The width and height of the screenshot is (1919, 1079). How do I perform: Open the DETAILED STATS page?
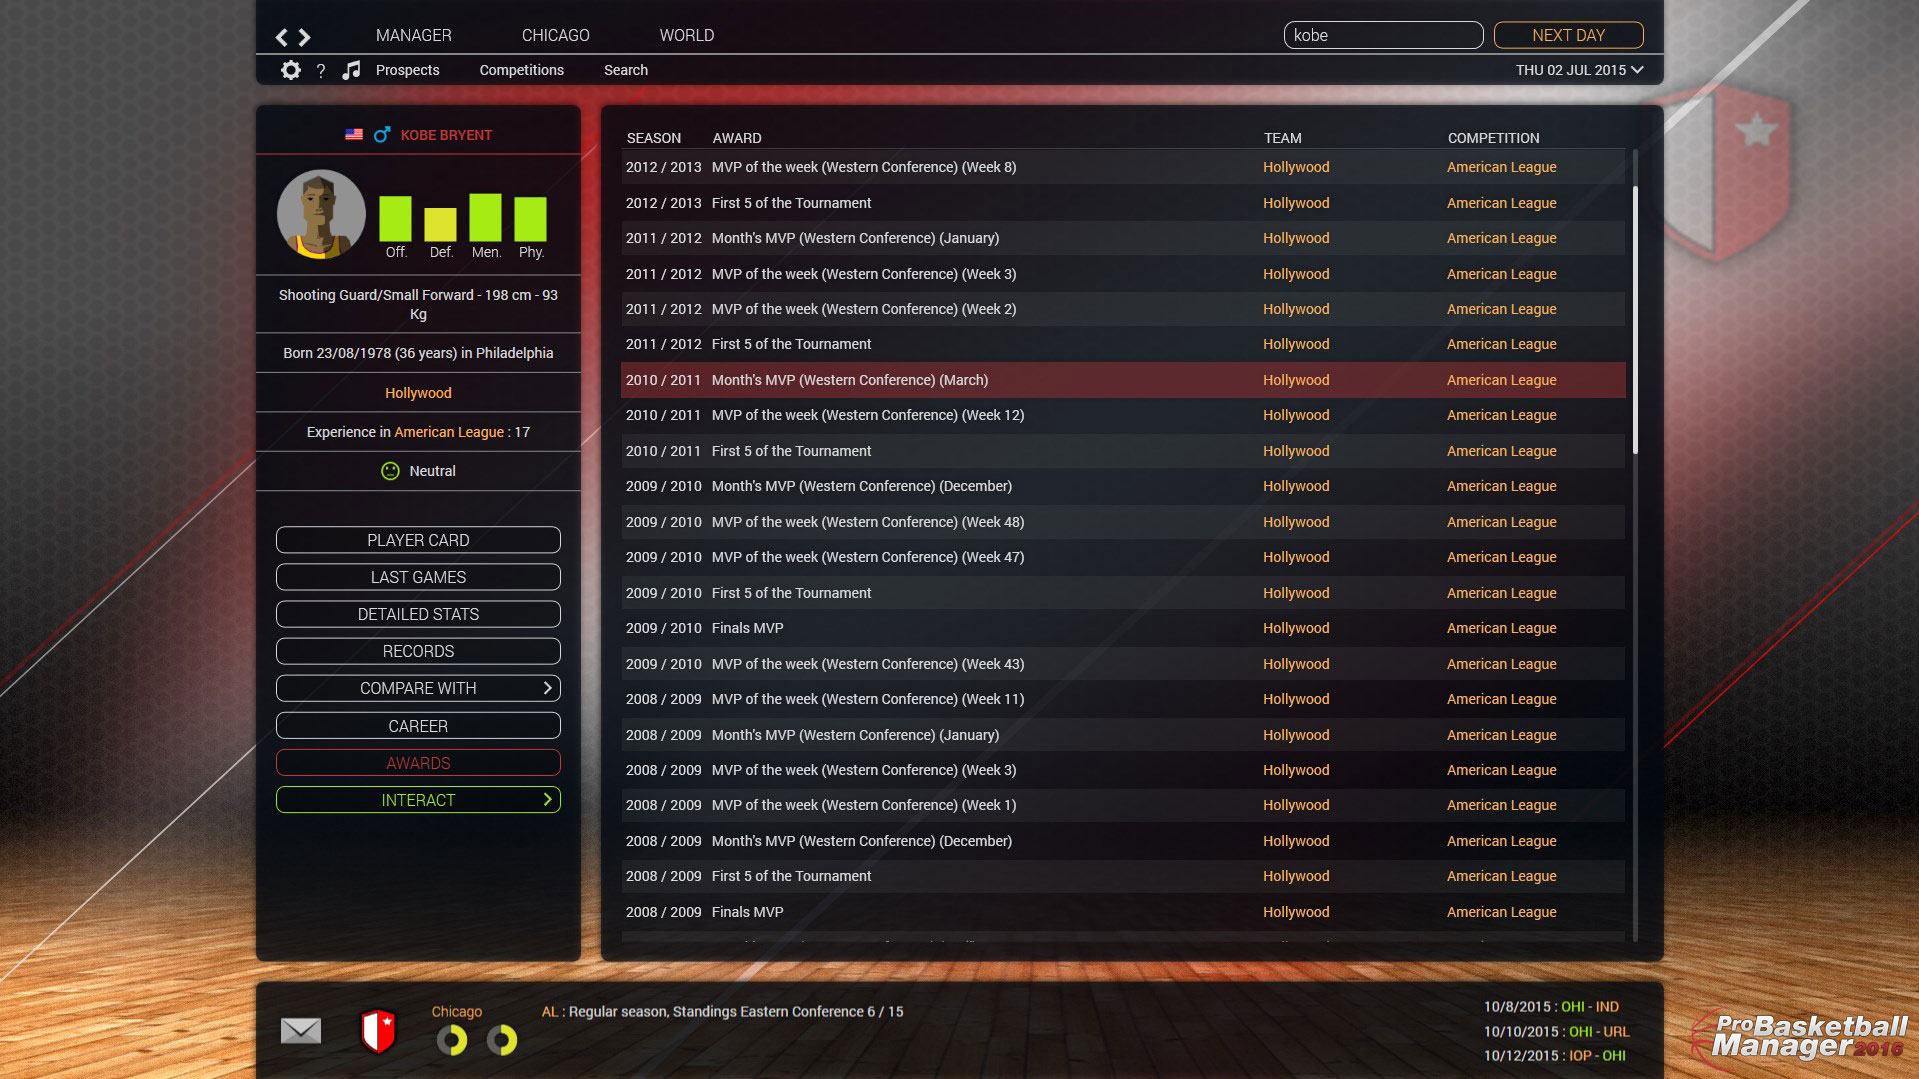[x=418, y=614]
